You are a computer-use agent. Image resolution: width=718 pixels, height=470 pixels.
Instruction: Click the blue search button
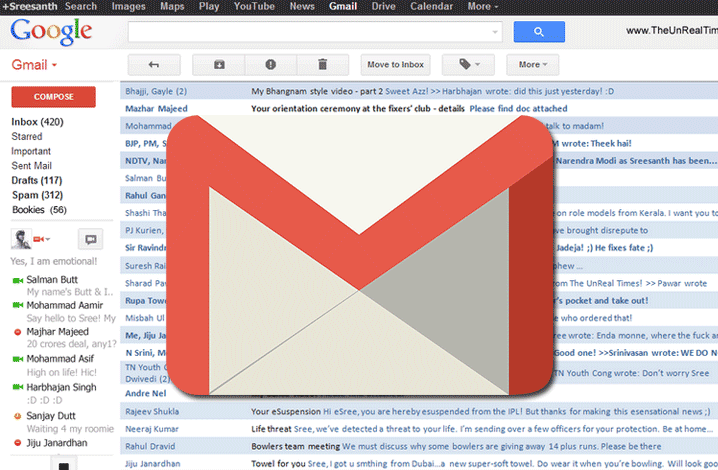point(539,32)
